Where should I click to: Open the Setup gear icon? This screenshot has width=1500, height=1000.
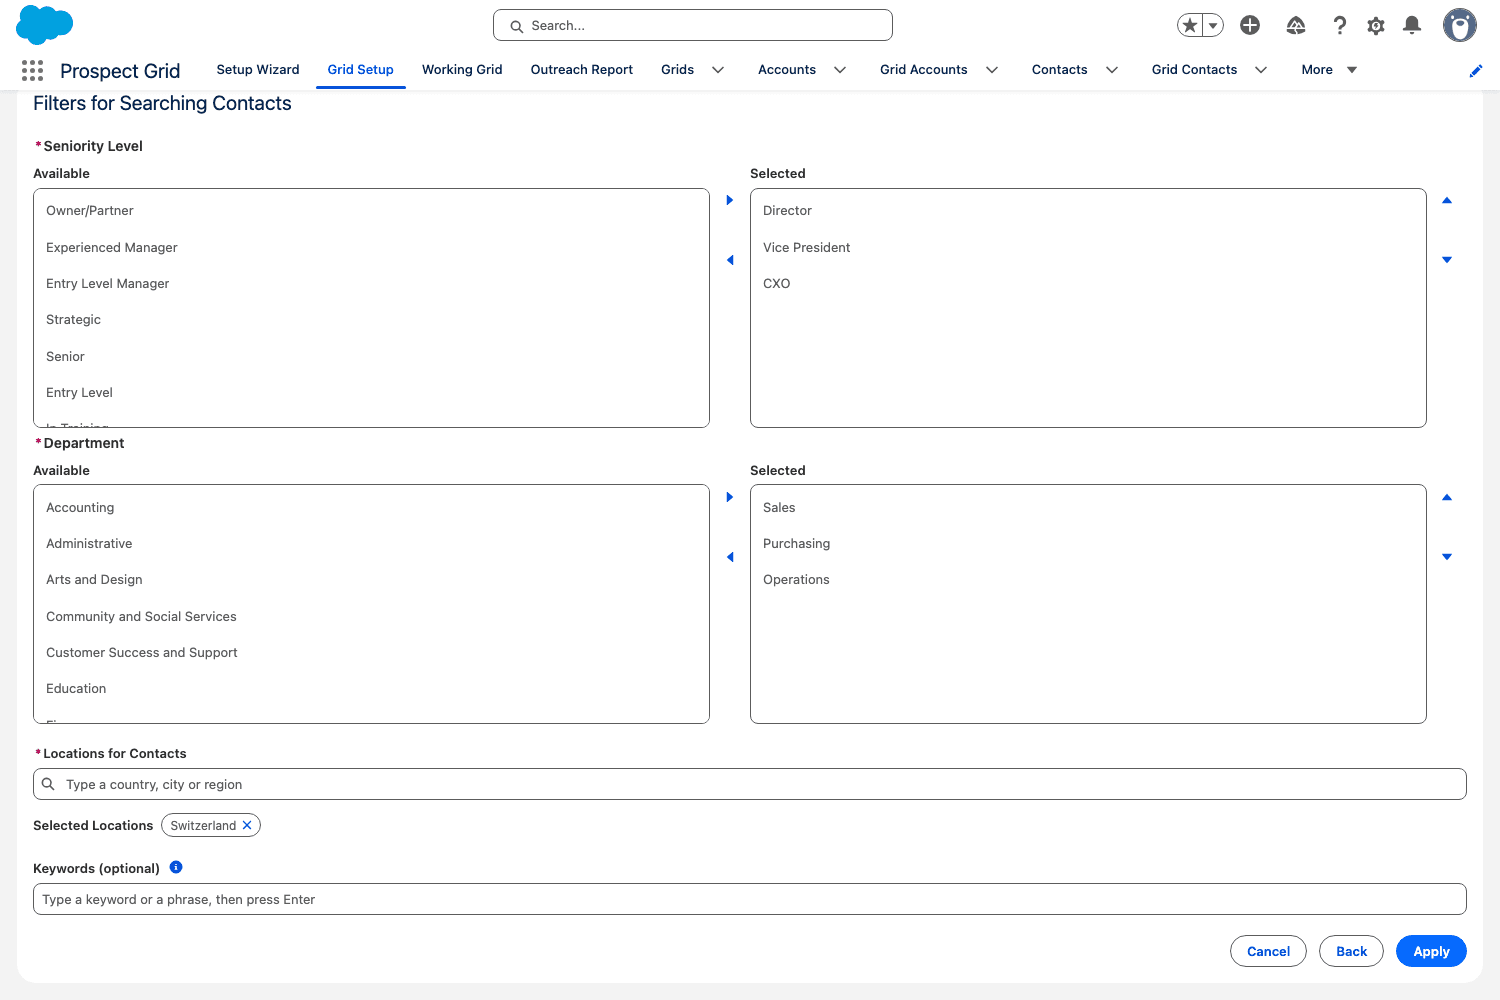1376,26
